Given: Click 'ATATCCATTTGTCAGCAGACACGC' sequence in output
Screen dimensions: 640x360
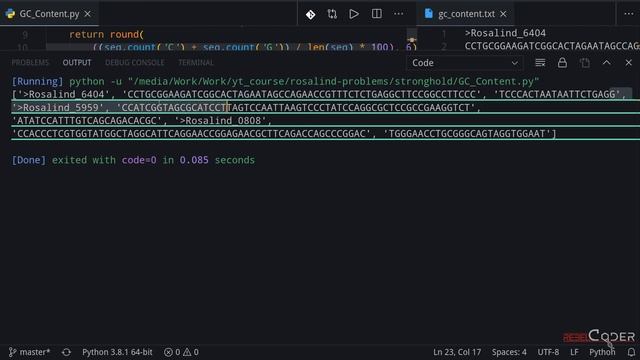Looking at the screenshot, I should (x=87, y=120).
